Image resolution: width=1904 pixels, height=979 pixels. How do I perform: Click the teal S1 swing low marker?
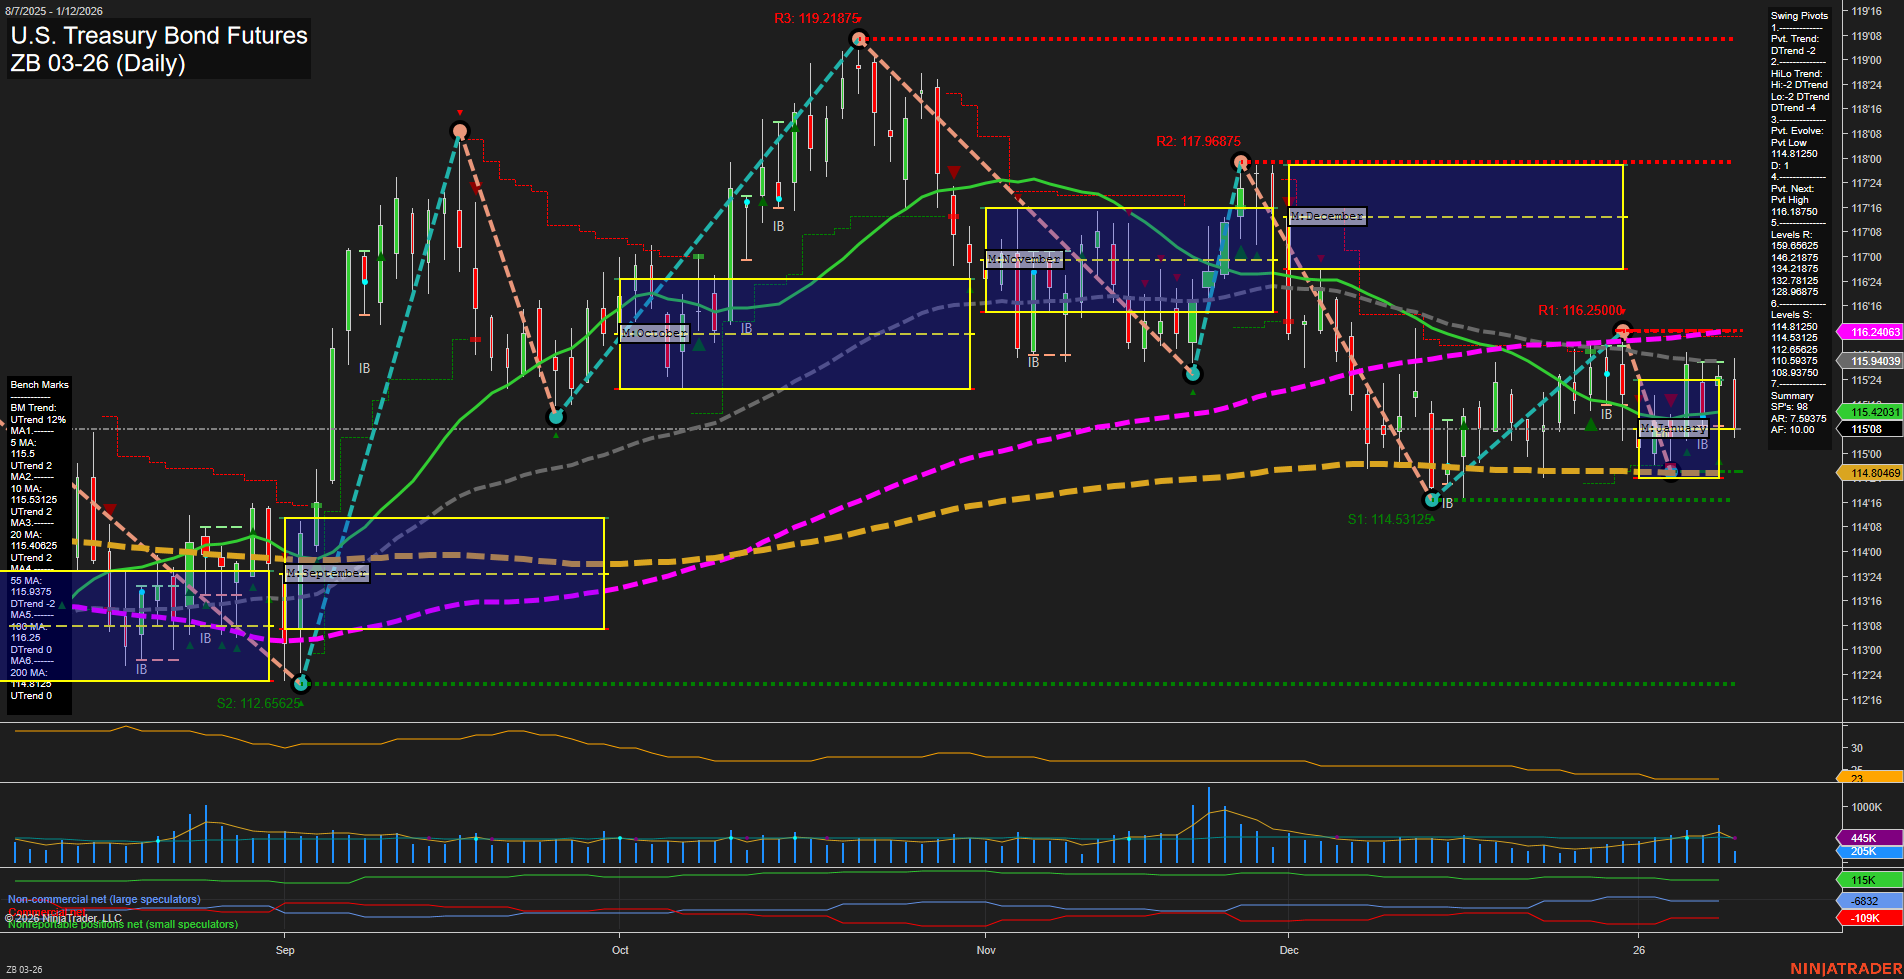coord(1431,499)
